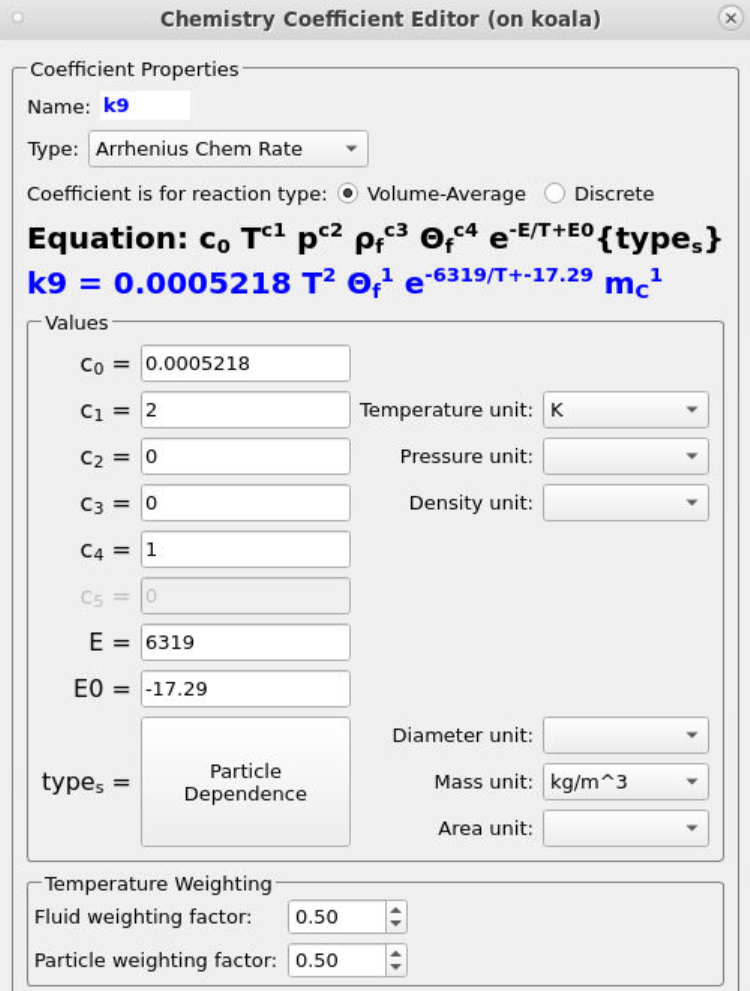Expand the Temperature unit dropdown
The image size is (750, 991).
625,410
